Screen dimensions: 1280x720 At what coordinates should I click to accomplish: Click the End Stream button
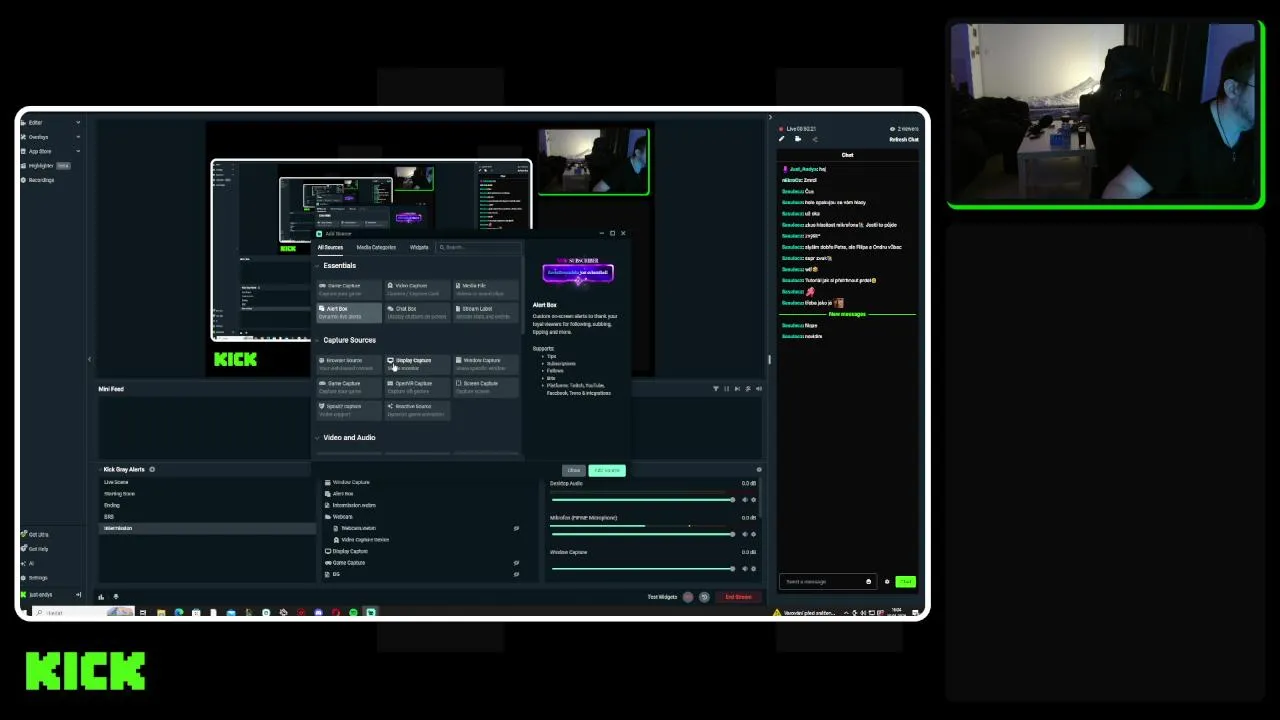click(x=738, y=597)
